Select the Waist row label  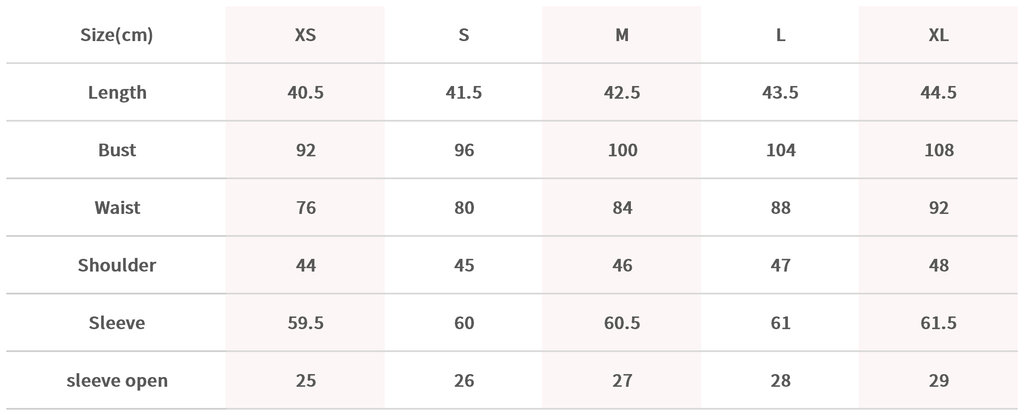click(x=117, y=208)
